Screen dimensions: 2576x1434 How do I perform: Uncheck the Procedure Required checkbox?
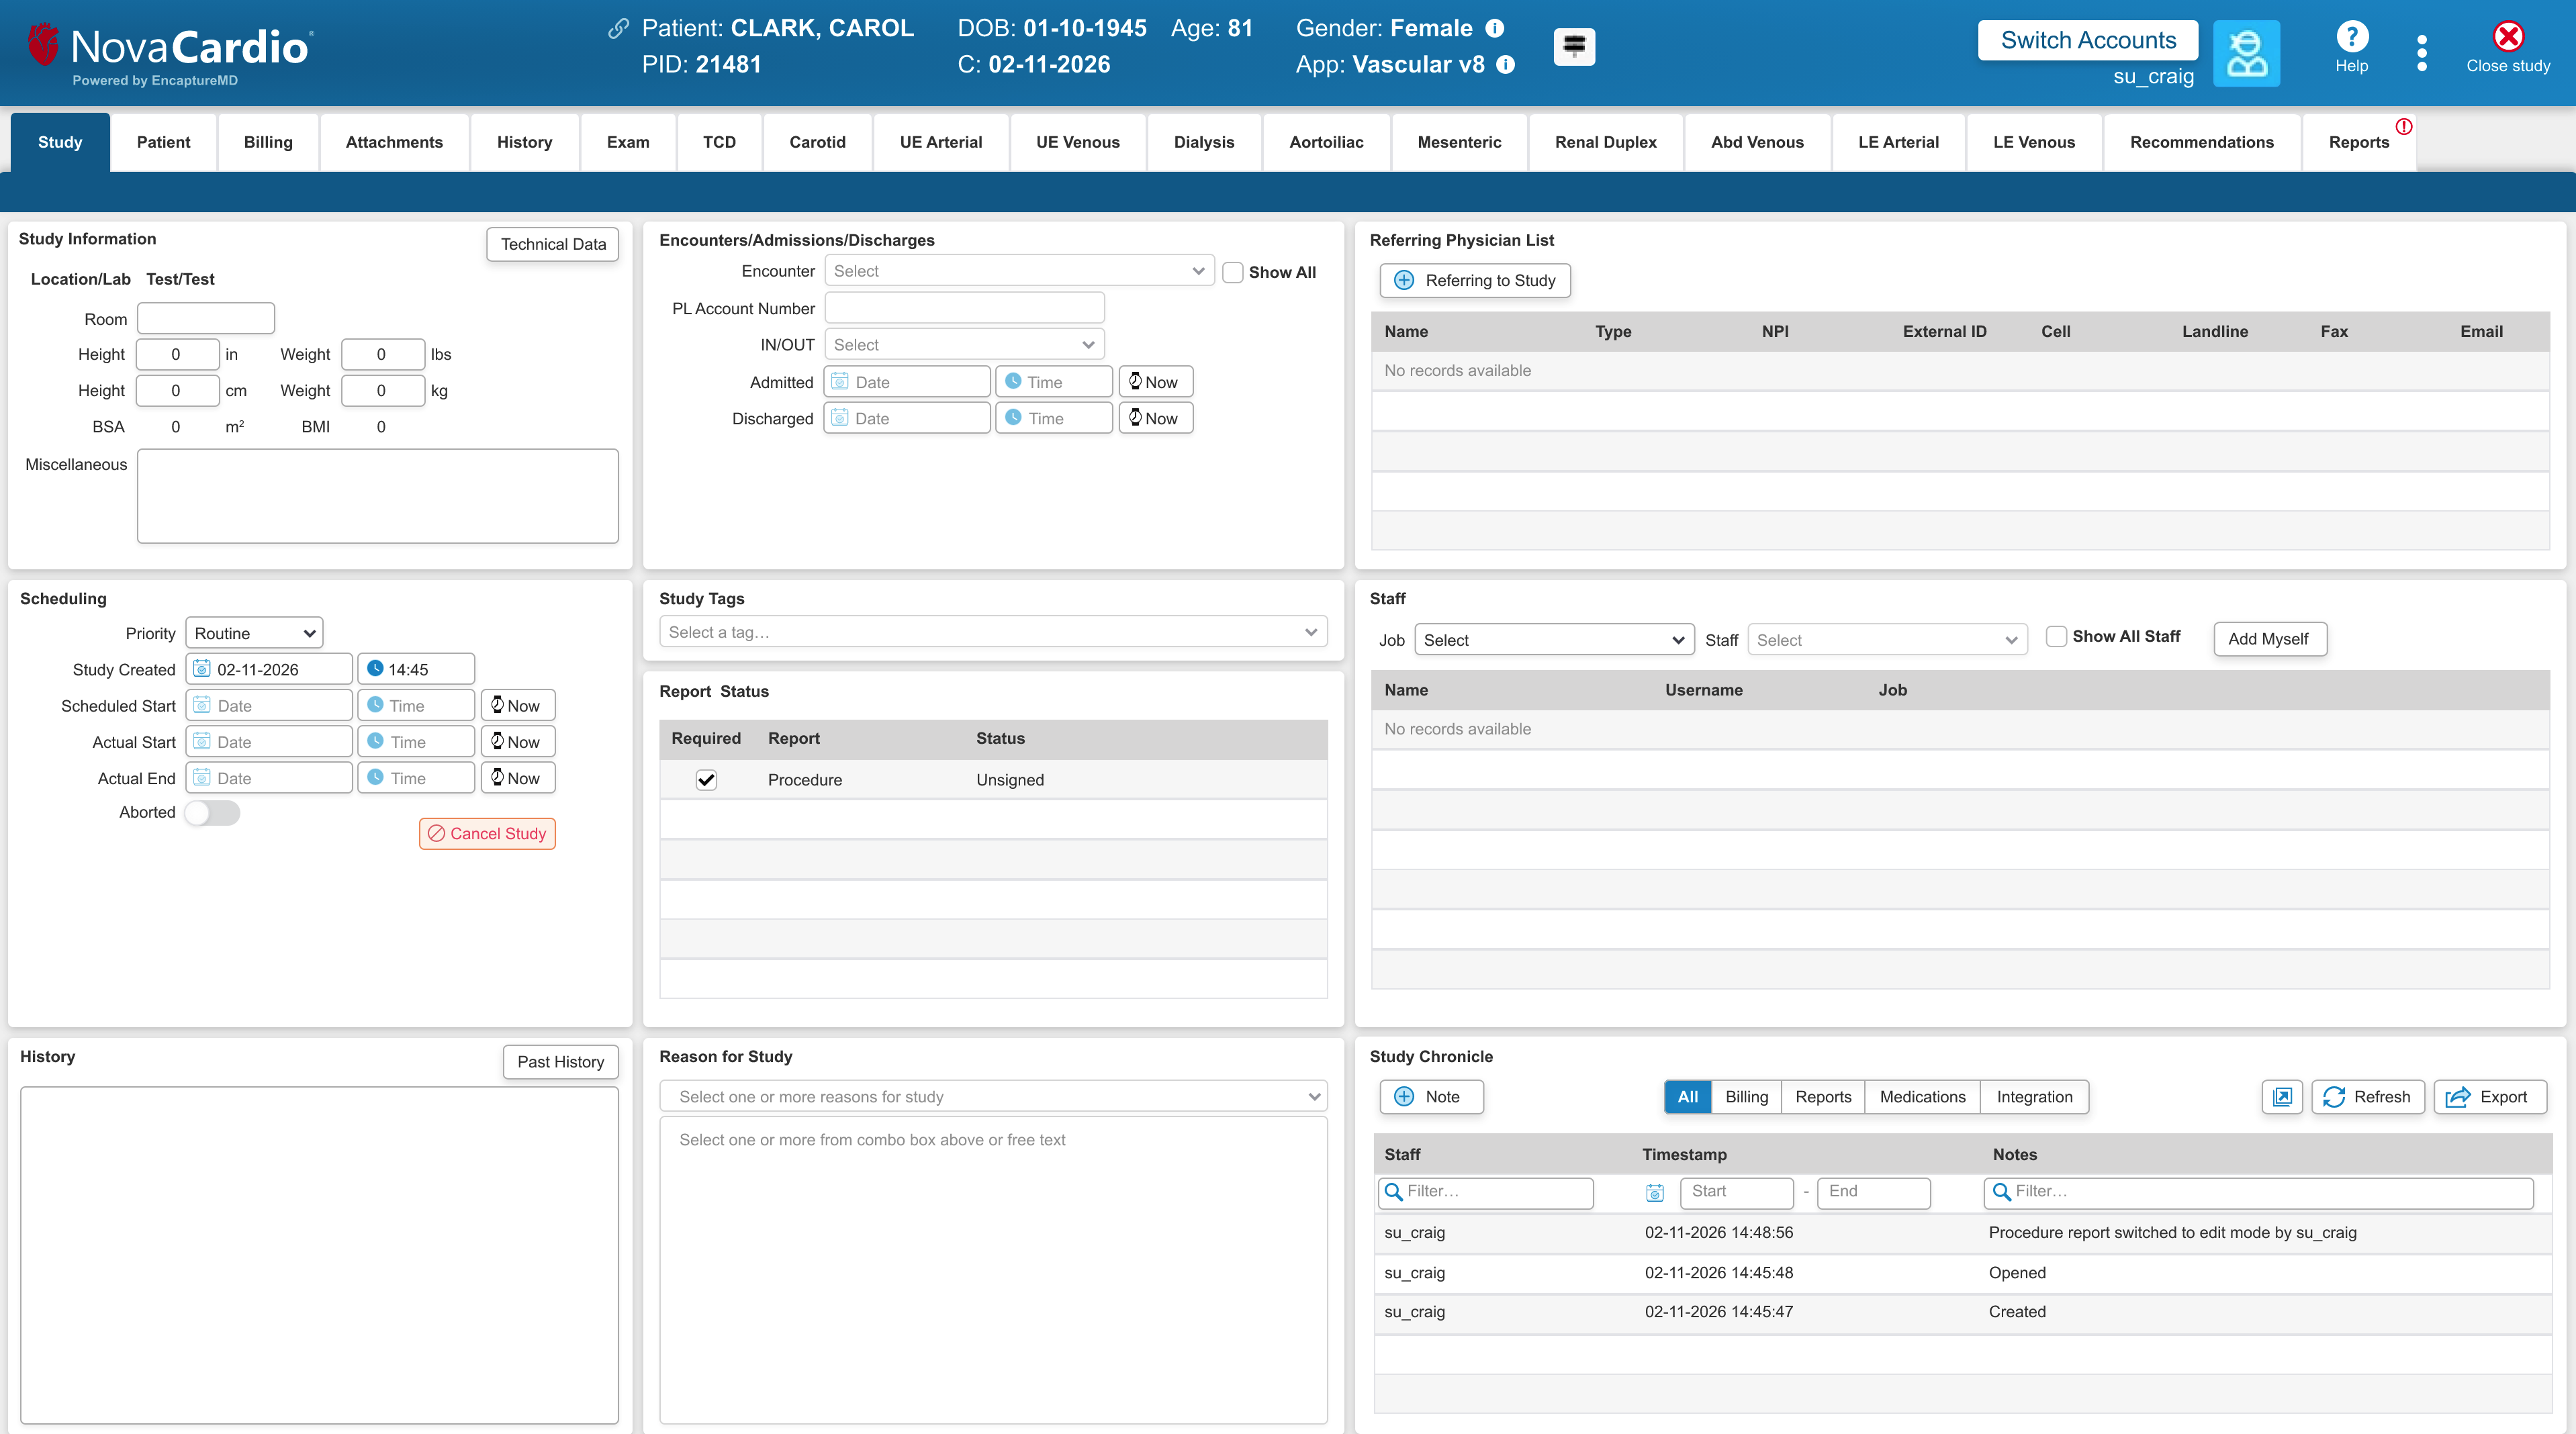[706, 780]
